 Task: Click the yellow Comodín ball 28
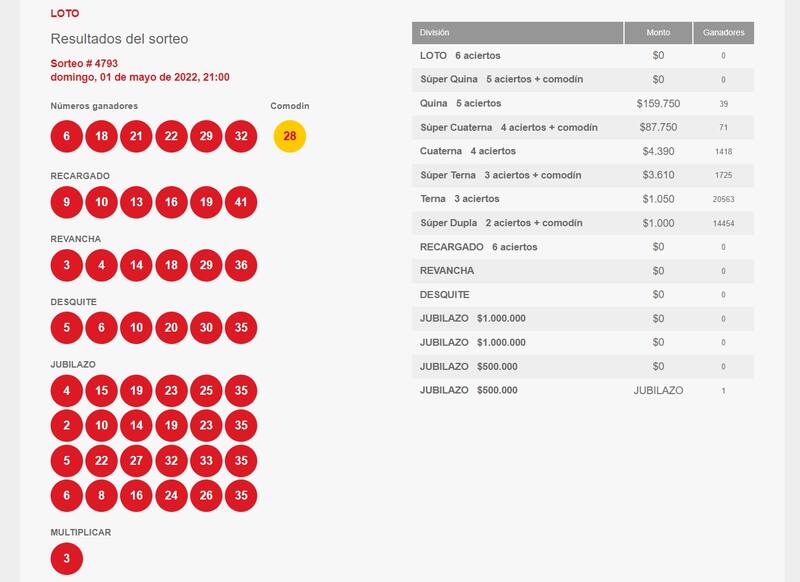coord(290,136)
